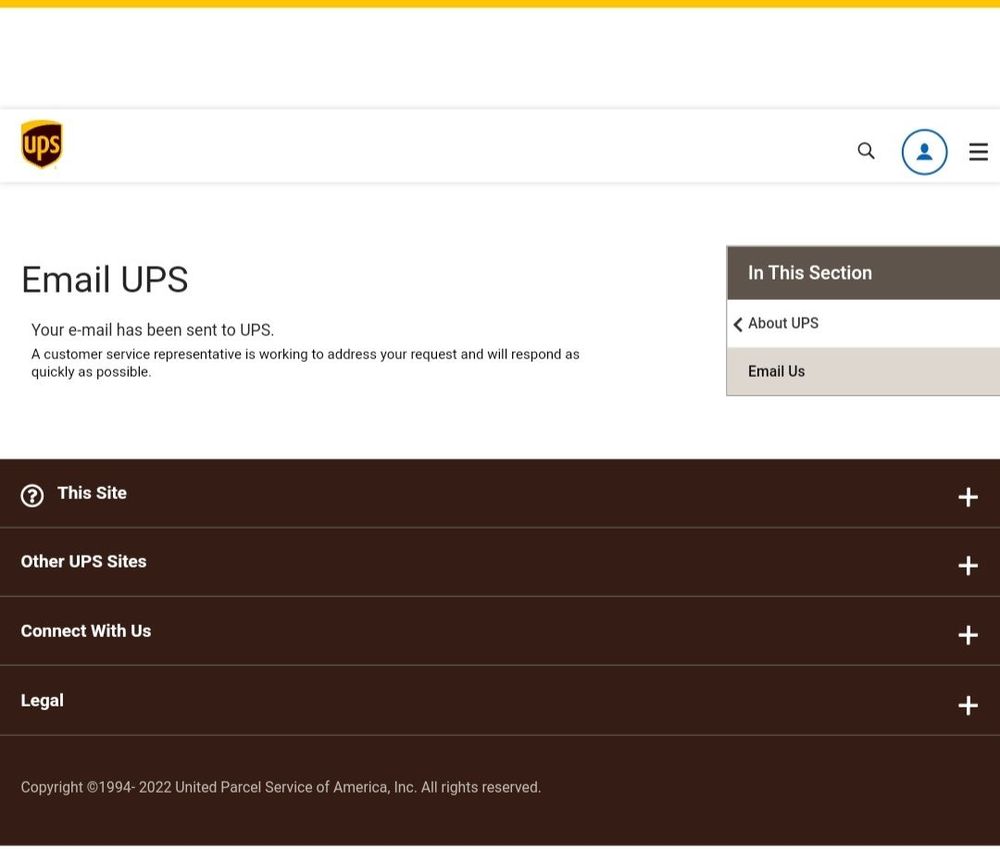Expand This Site using its plus icon
This screenshot has width=1000, height=849.
967,497
